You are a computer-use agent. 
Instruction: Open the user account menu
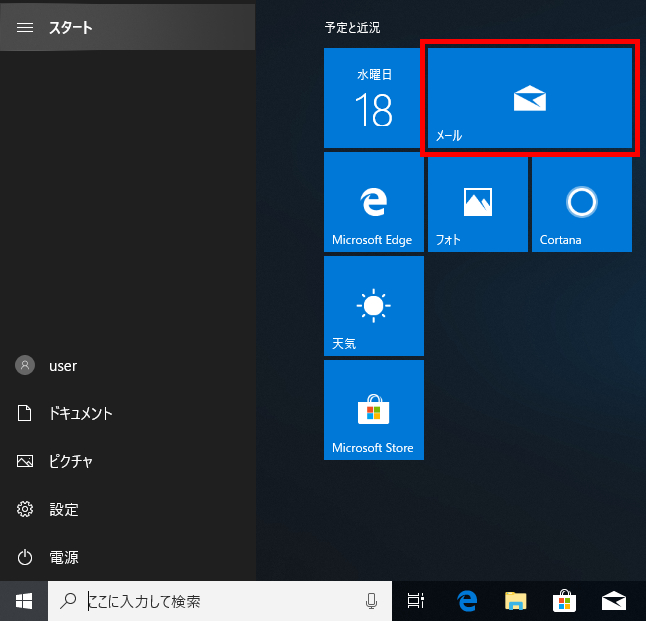click(128, 366)
